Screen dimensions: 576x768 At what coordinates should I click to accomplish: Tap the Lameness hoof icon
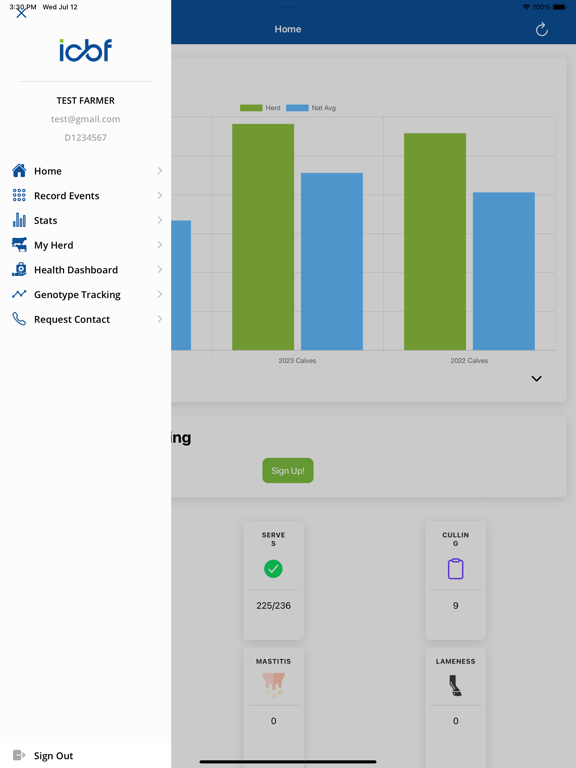click(456, 685)
